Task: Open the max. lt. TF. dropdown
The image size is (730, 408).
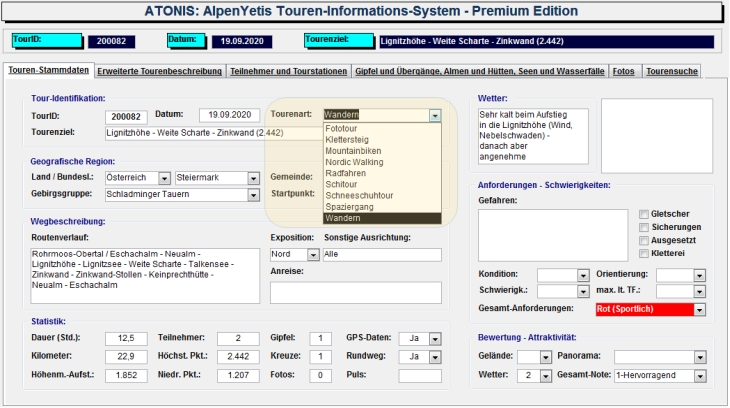Action: [699, 292]
